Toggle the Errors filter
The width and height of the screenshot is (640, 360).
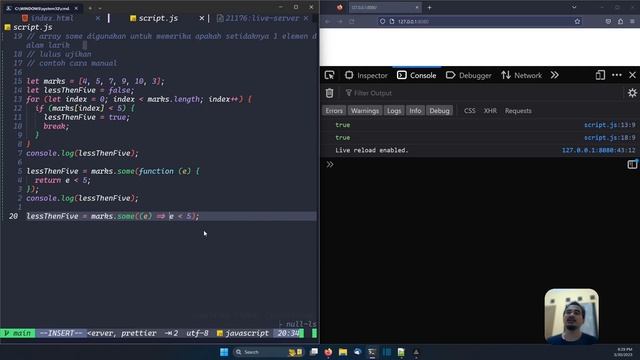334,111
